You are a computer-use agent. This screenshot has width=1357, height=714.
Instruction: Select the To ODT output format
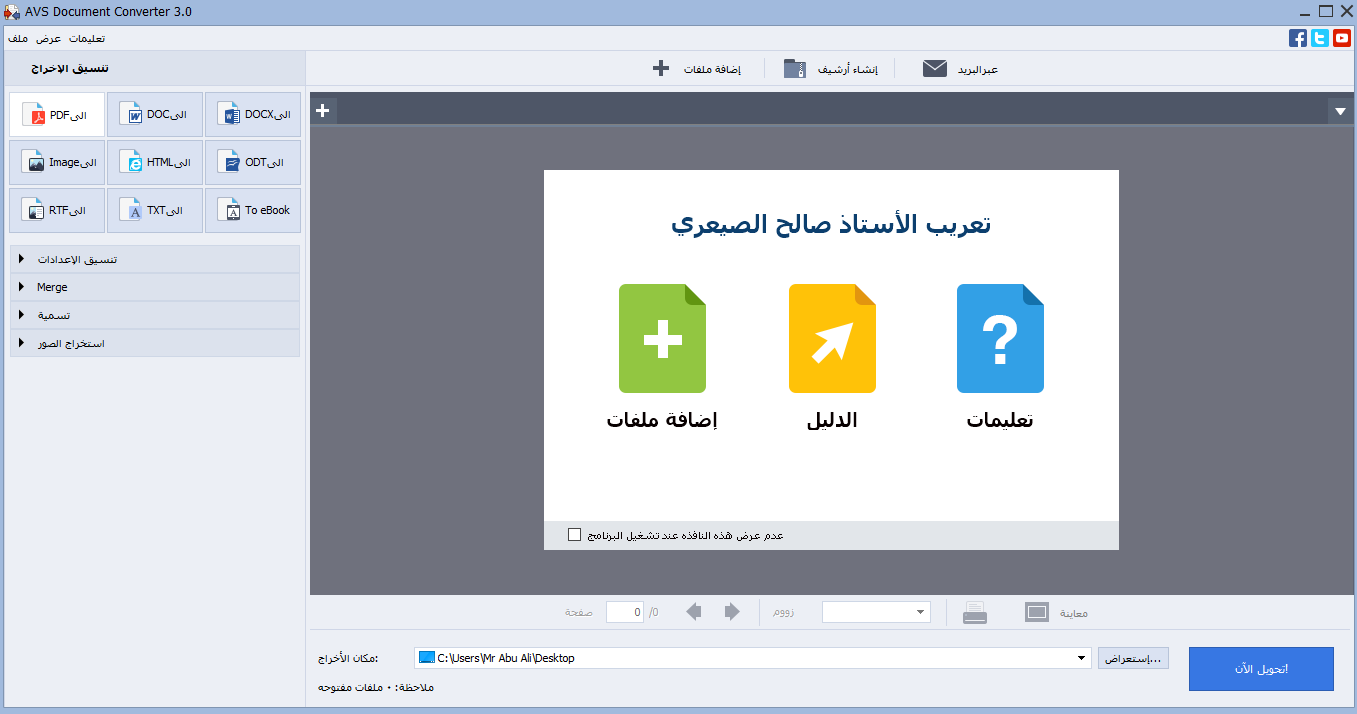click(x=253, y=163)
